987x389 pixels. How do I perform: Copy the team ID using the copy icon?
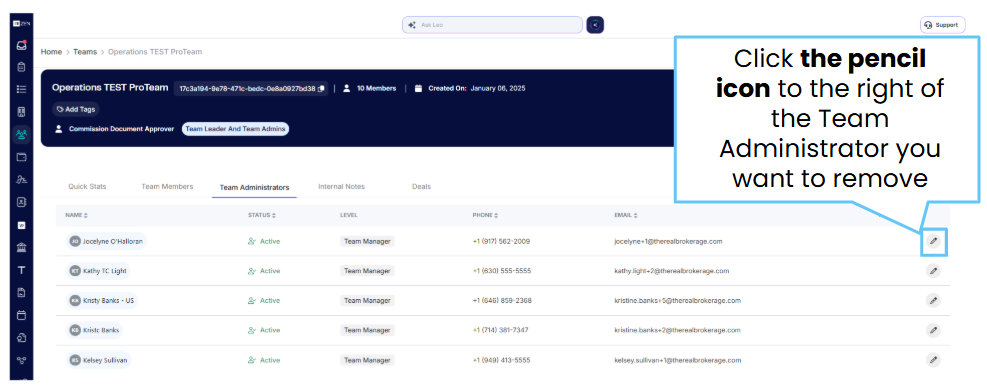click(x=321, y=89)
